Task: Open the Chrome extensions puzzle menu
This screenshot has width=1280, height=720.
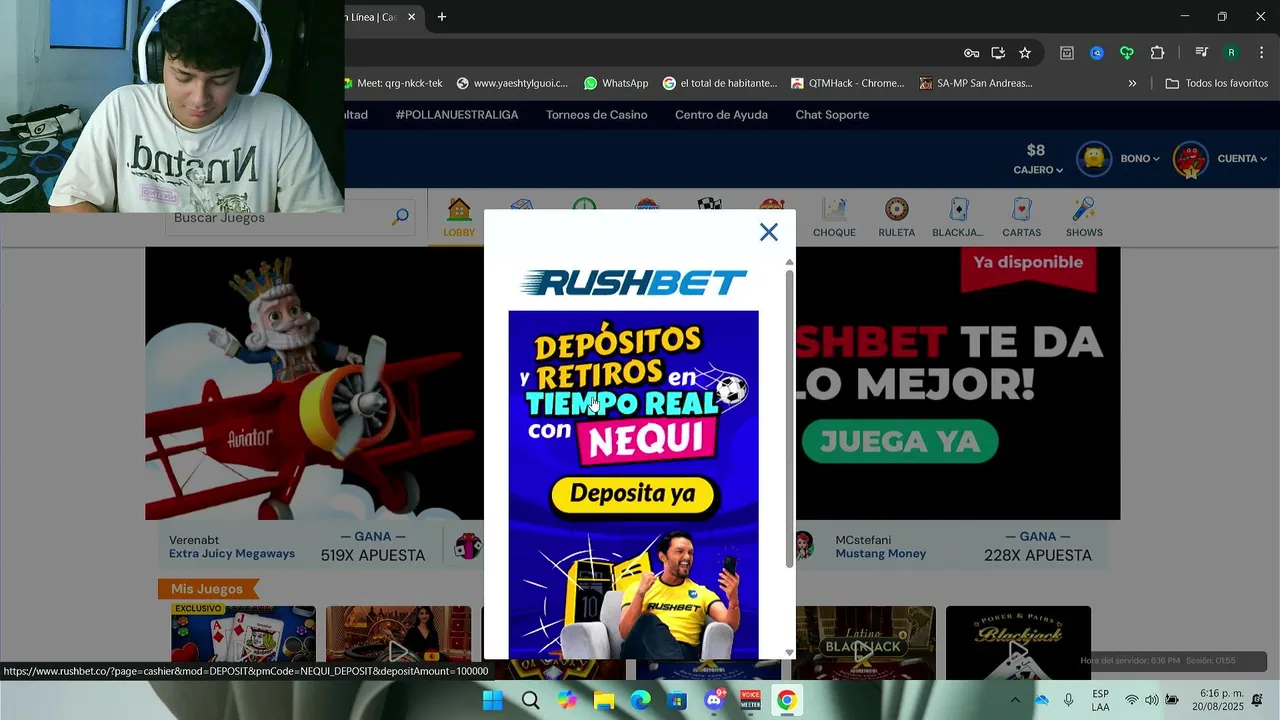Action: [1158, 53]
